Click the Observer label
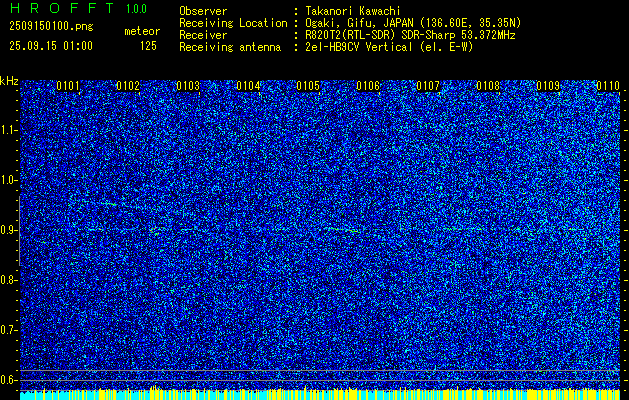This screenshot has width=629, height=400. tap(203, 11)
